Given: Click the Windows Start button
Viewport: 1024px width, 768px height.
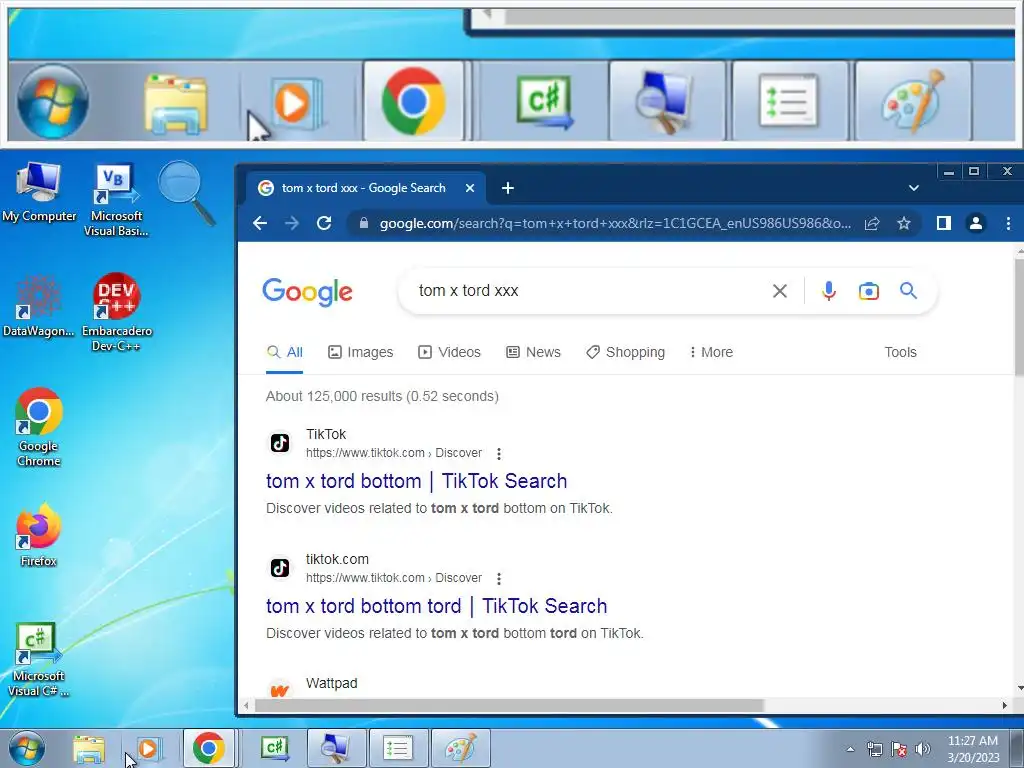Looking at the screenshot, I should 27,748.
